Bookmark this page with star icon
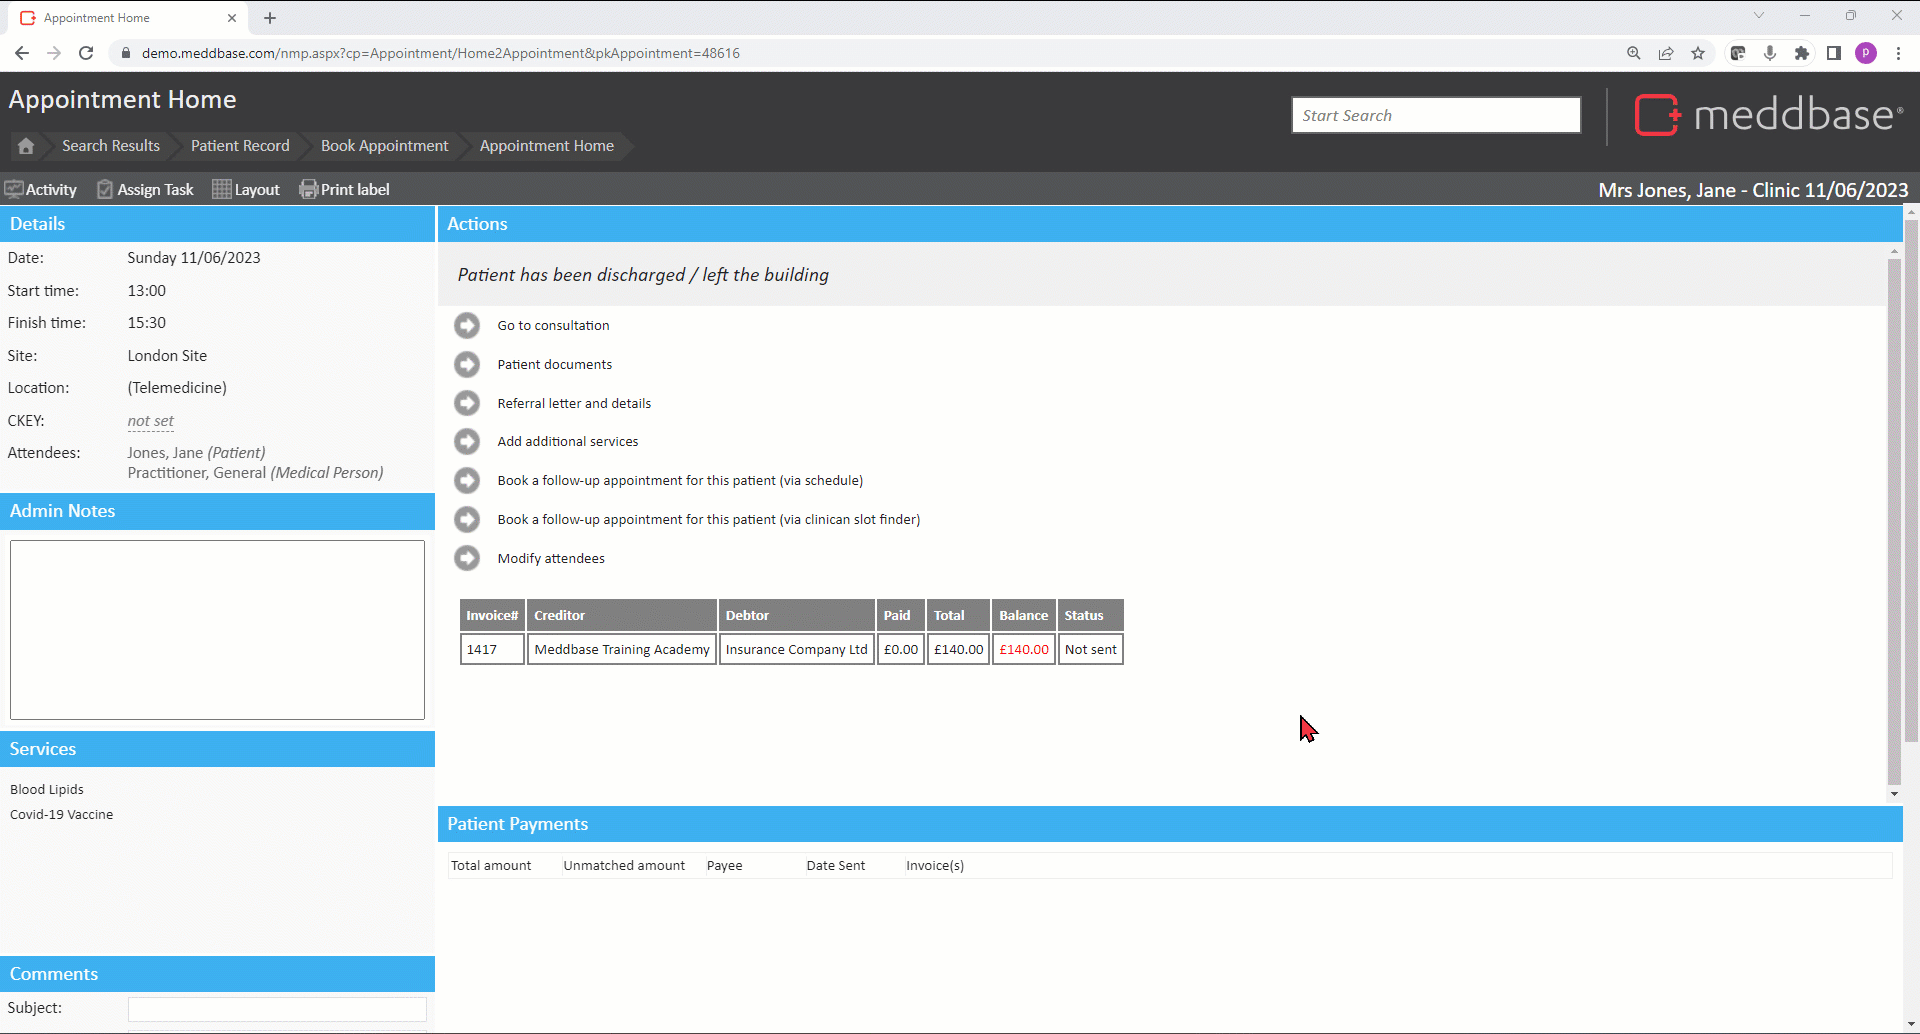 click(1698, 53)
